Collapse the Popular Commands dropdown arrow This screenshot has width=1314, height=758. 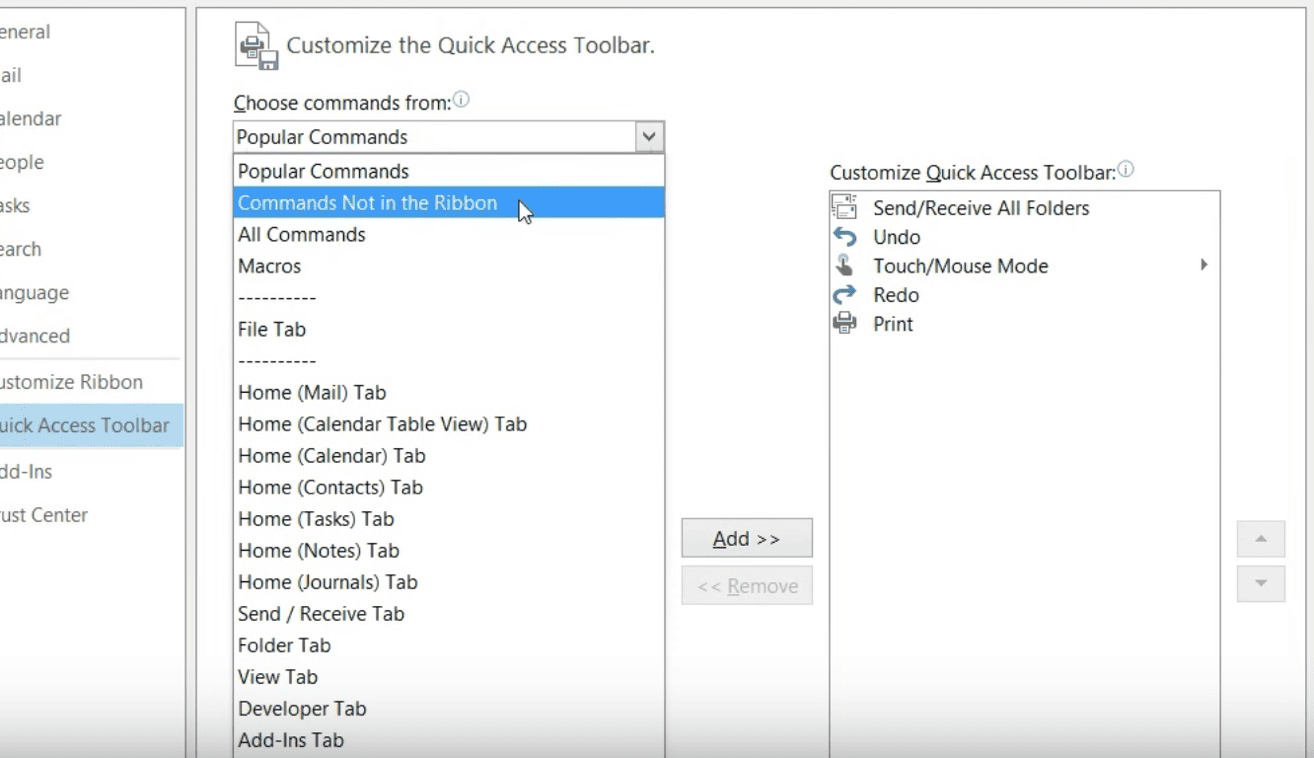649,137
